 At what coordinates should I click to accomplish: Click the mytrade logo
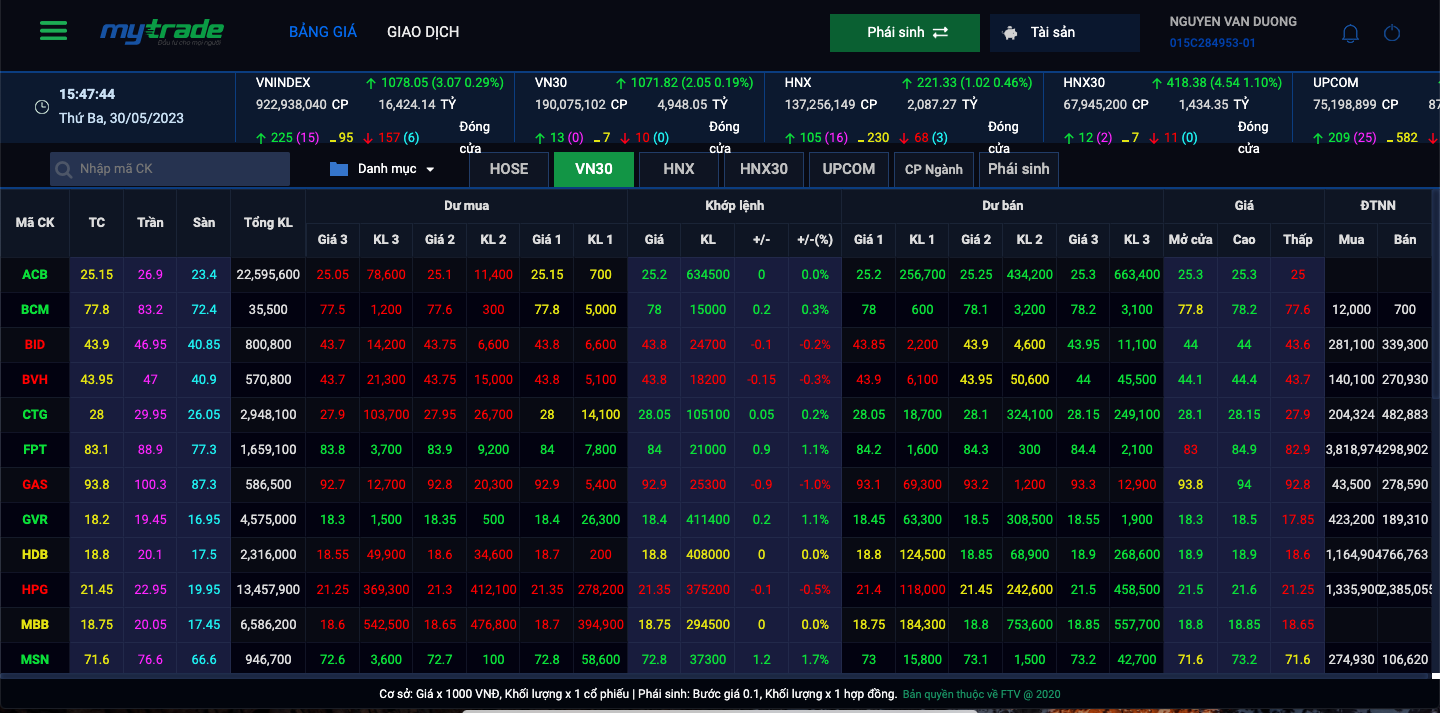tap(162, 32)
